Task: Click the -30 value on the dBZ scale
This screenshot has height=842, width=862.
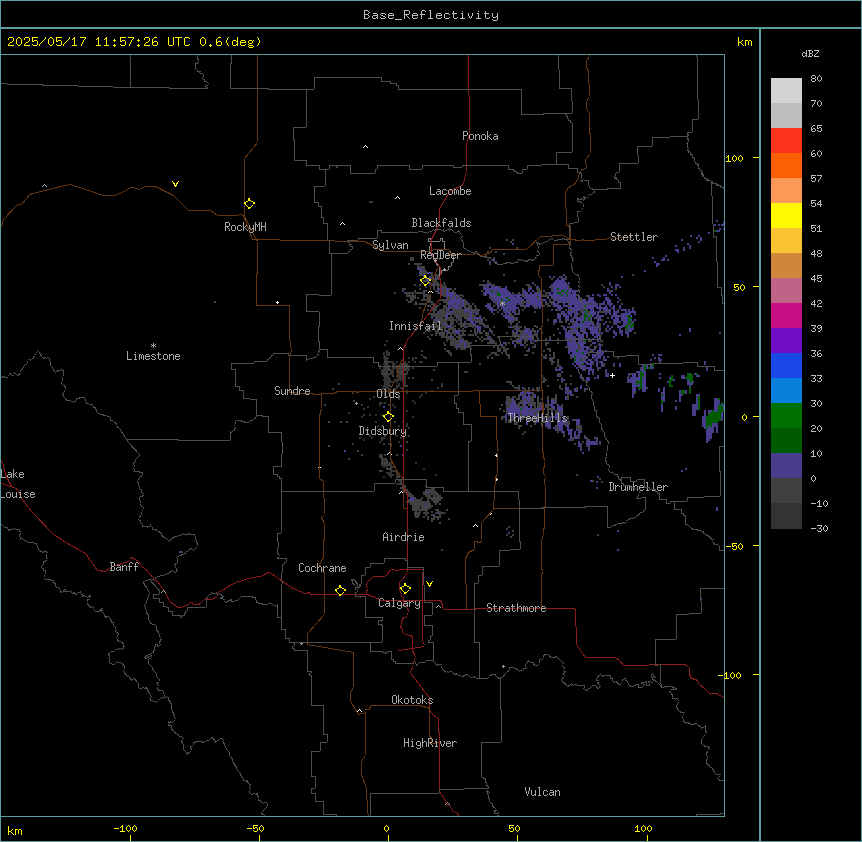Action: pos(819,528)
